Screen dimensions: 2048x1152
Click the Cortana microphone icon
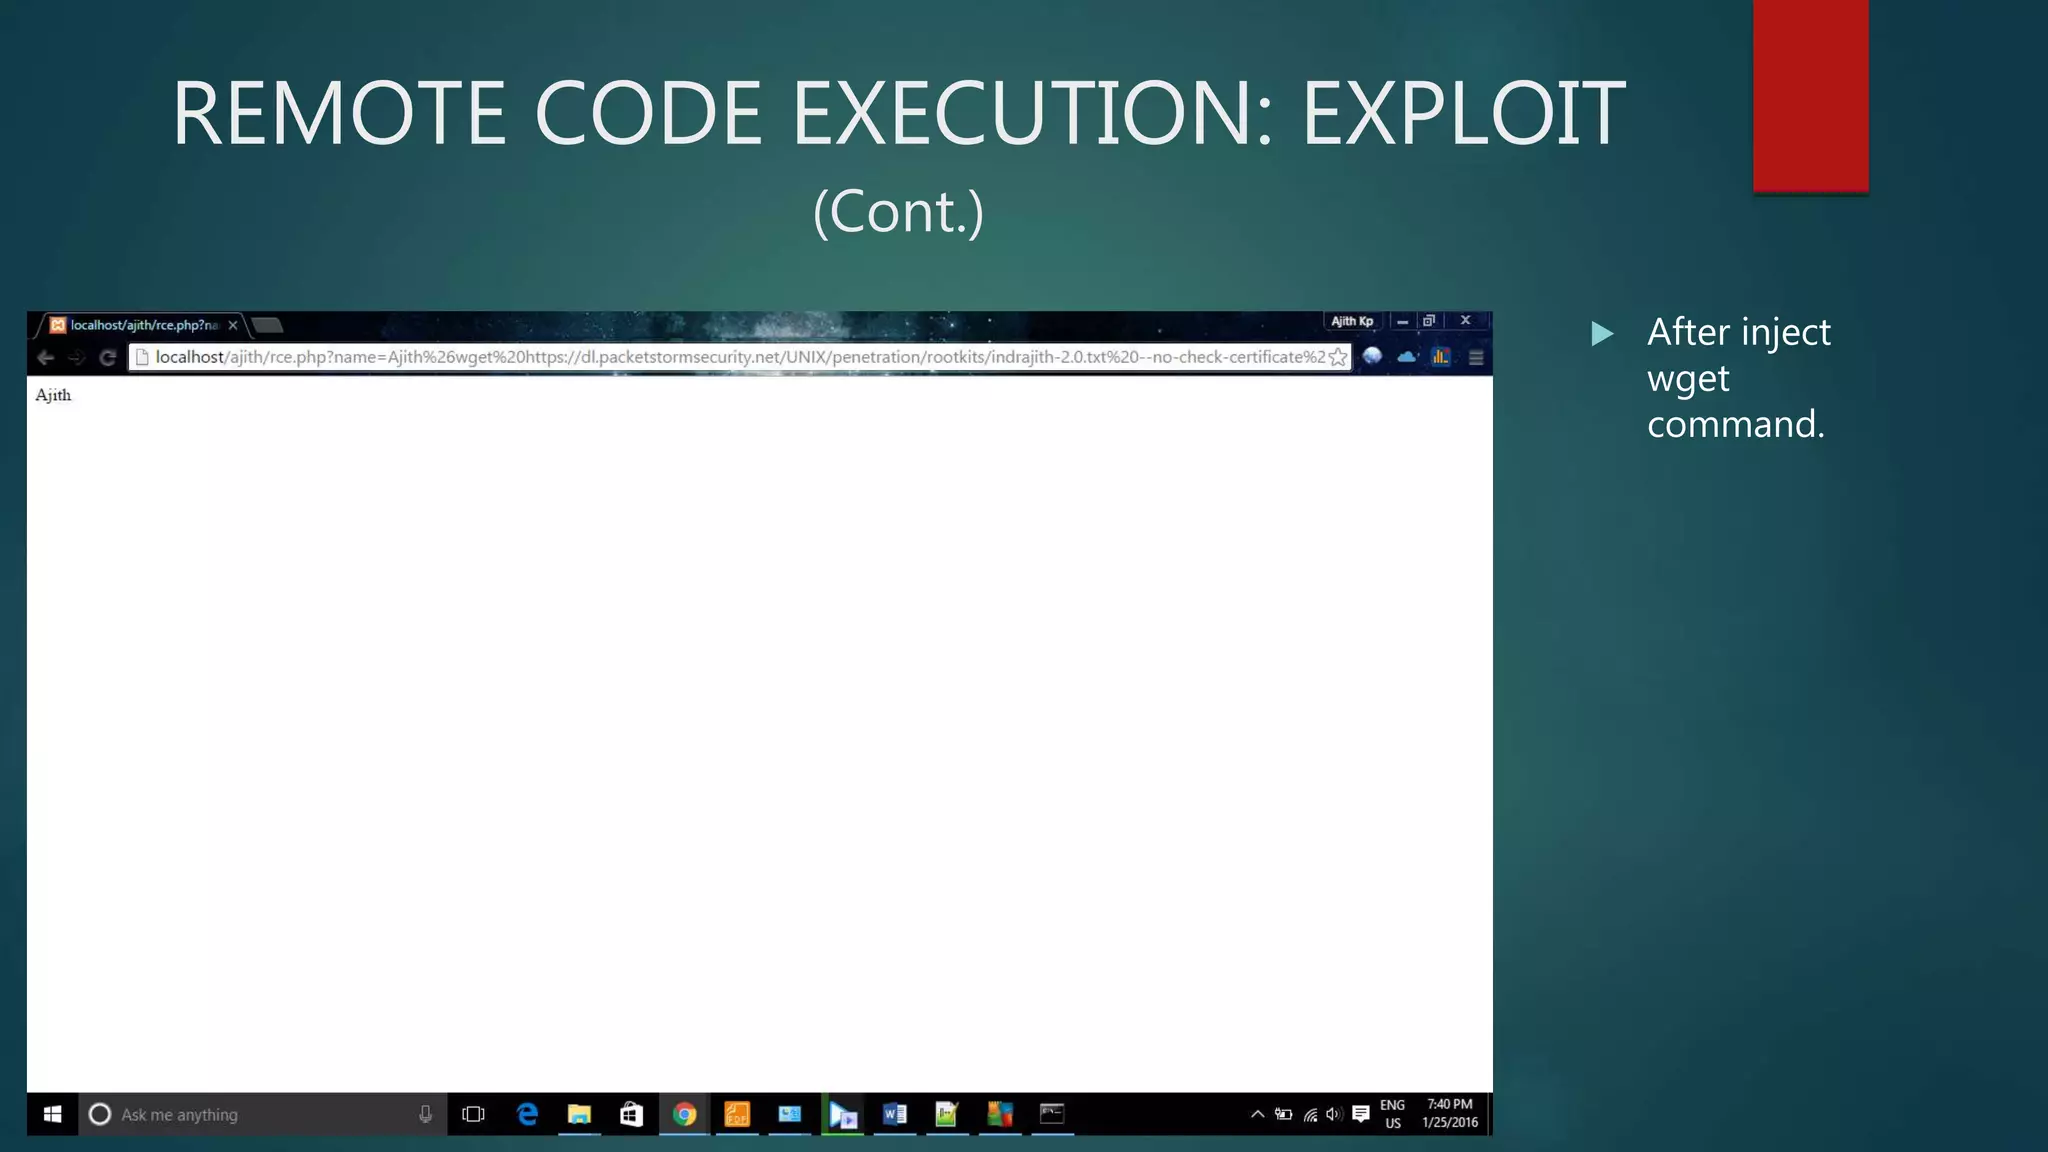coord(425,1114)
